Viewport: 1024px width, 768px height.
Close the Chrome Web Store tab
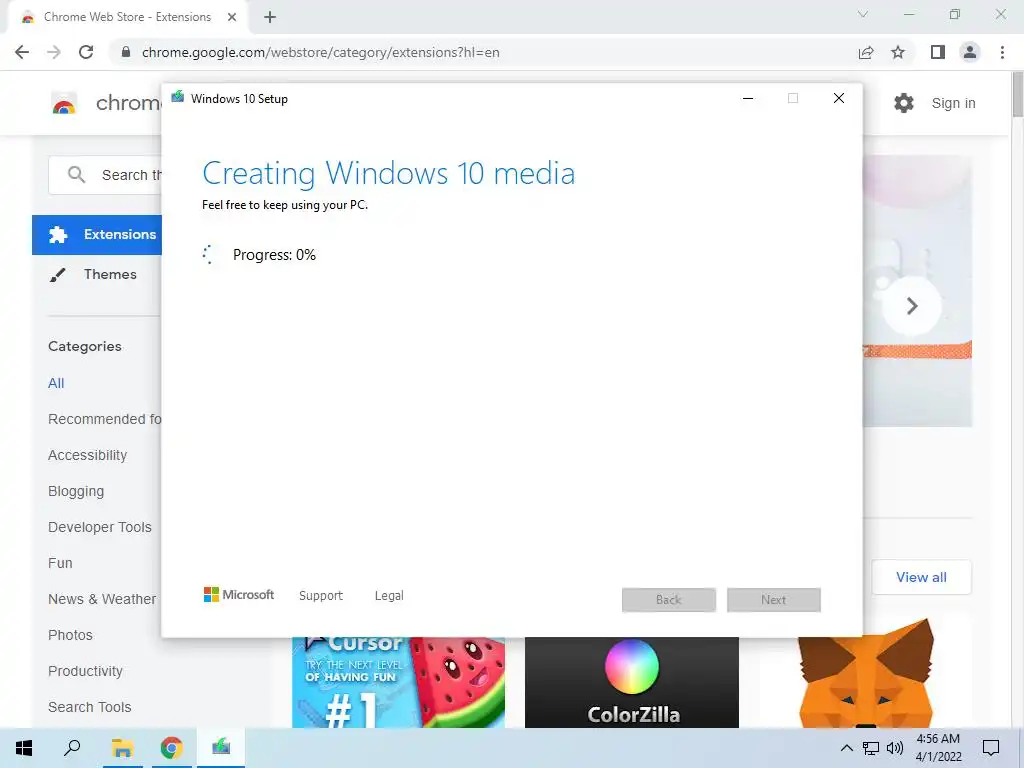pos(232,17)
